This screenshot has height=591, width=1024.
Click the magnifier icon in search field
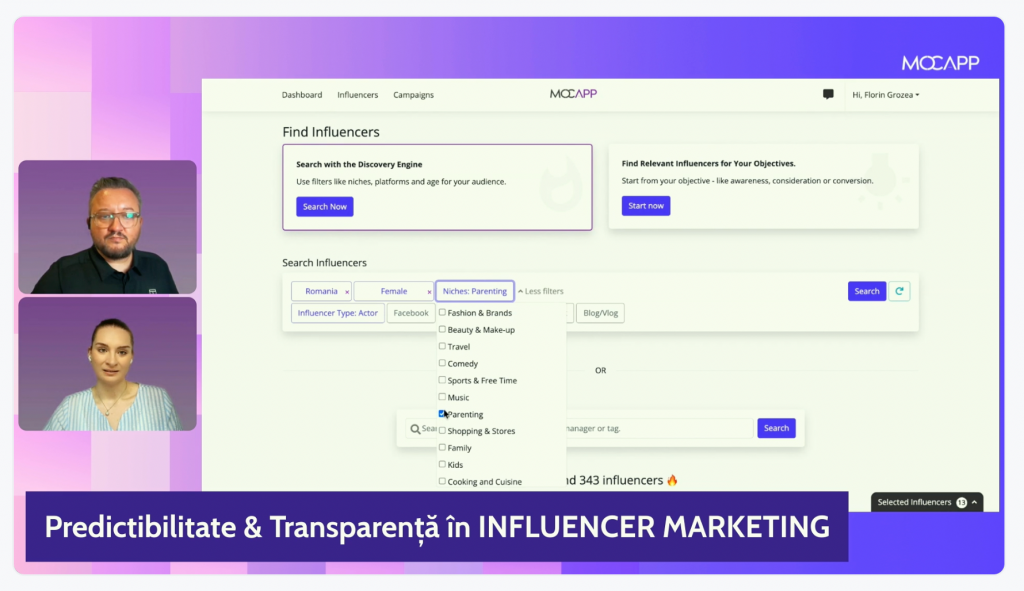(415, 429)
